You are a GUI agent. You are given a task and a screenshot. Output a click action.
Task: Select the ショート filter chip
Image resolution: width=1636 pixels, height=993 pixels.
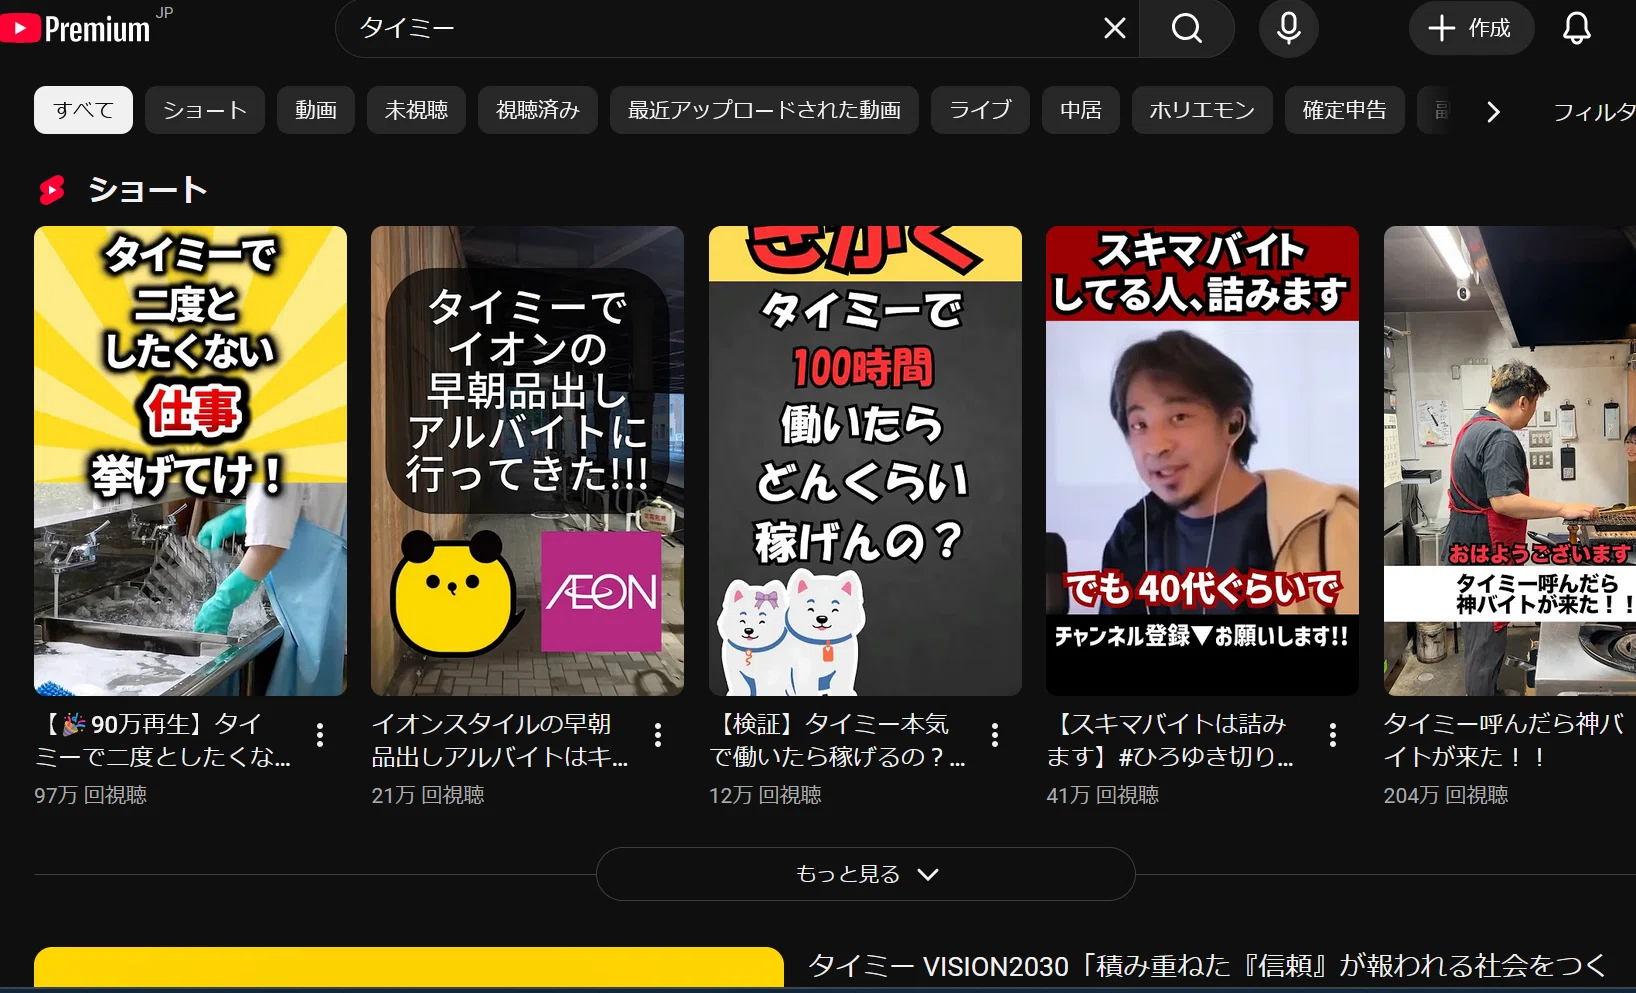tap(205, 110)
